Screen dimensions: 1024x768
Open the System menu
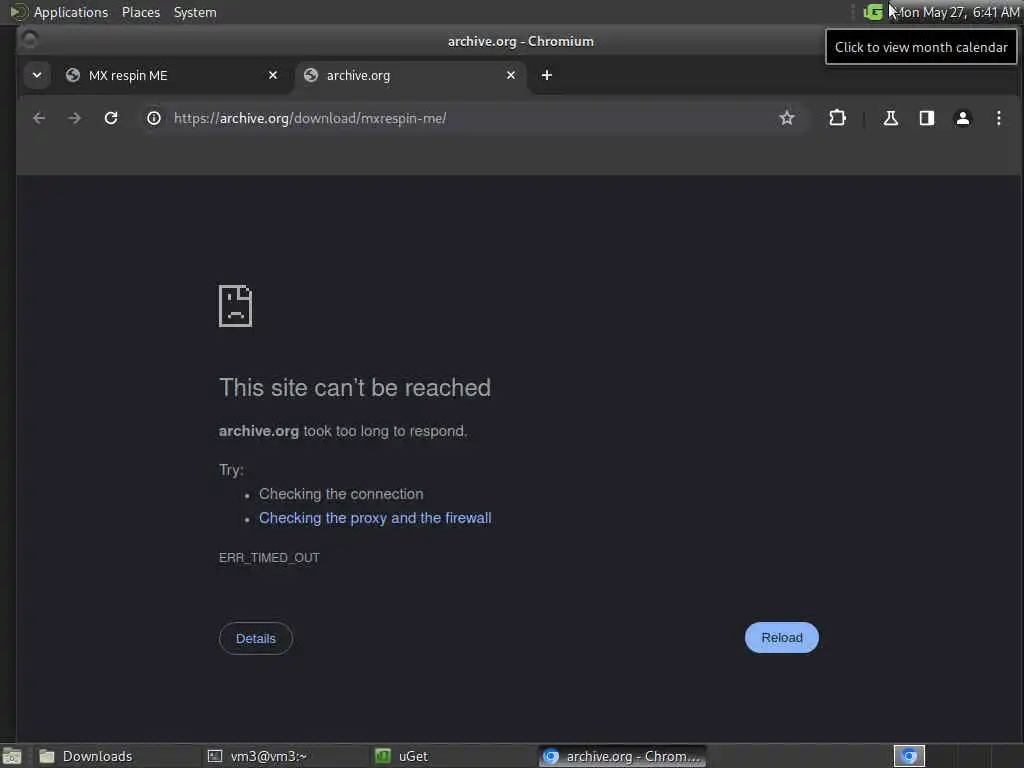tap(195, 12)
